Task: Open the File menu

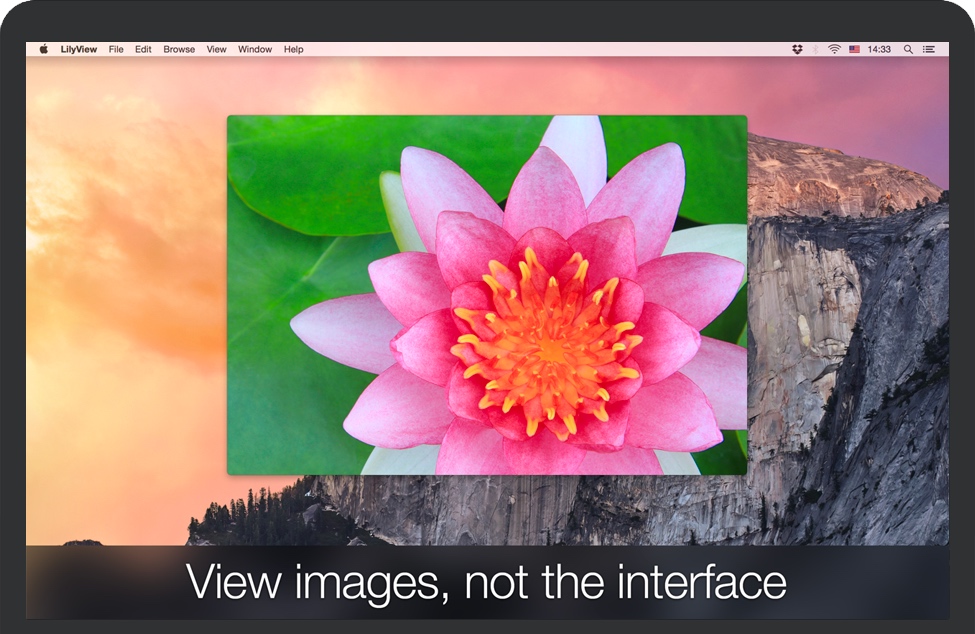Action: click(x=116, y=49)
